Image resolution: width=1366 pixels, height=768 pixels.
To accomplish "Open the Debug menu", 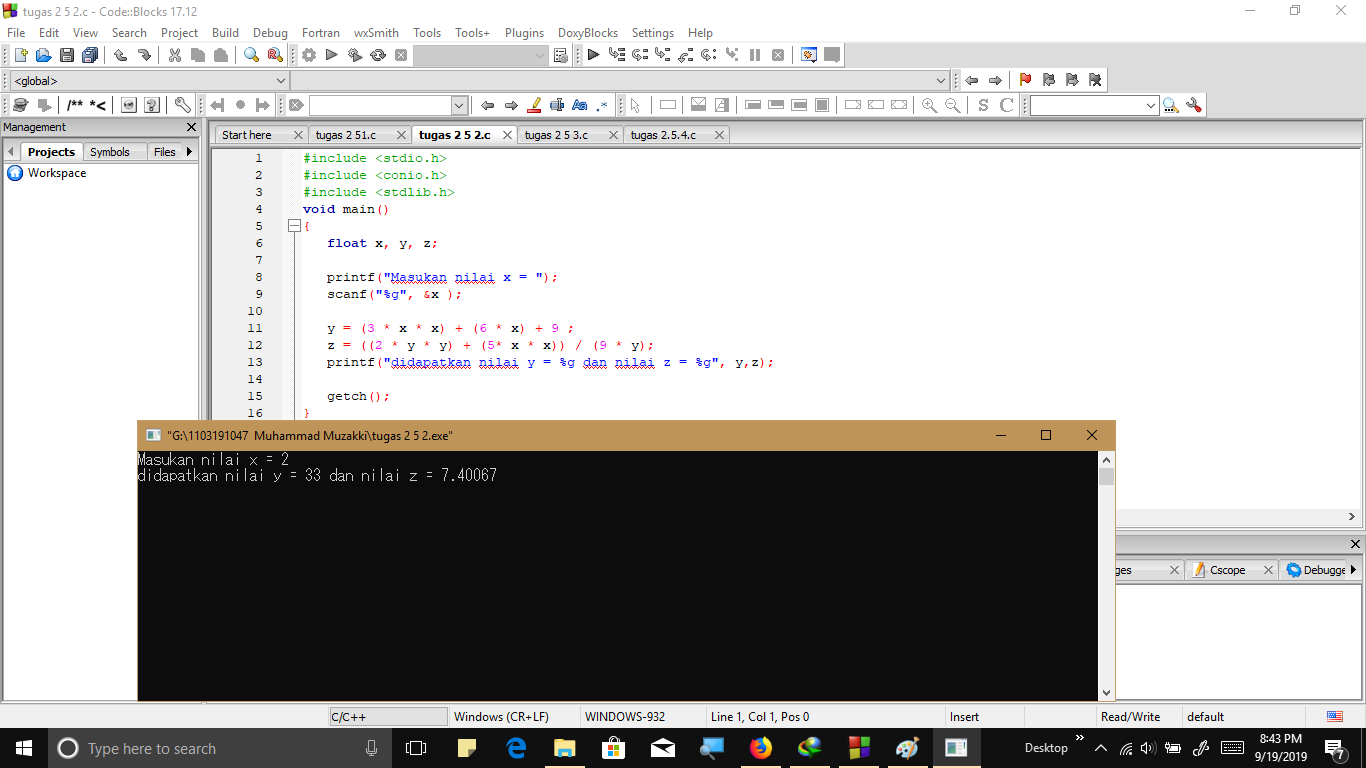I will click(x=270, y=33).
